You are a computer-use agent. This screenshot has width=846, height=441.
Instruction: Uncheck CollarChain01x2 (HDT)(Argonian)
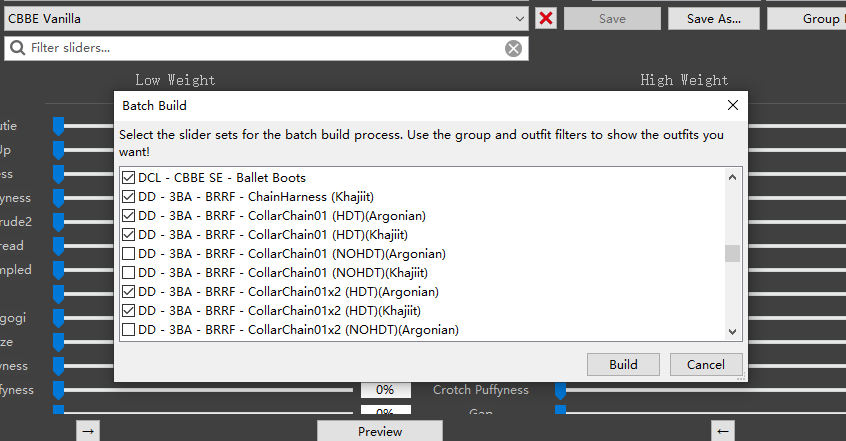coord(128,291)
